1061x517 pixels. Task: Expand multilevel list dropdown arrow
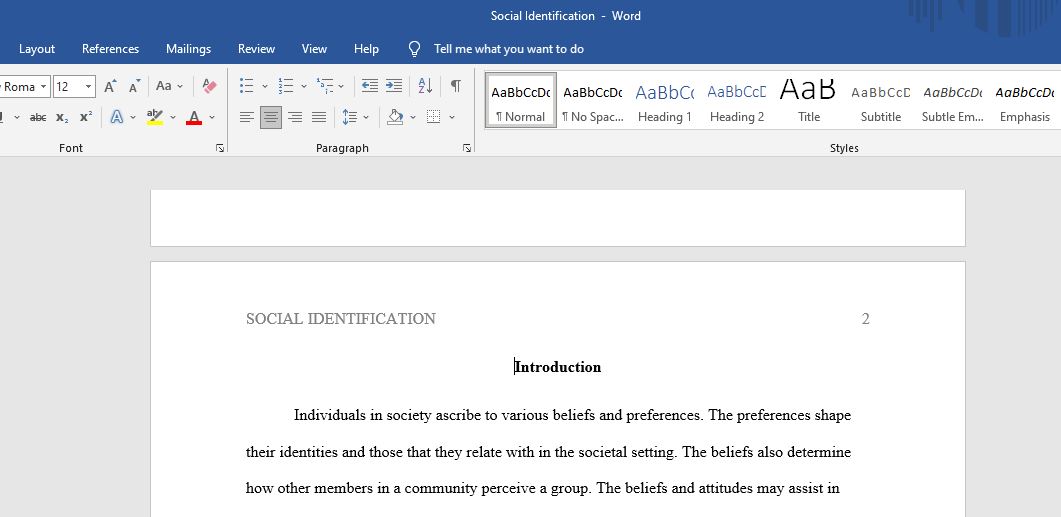(341, 86)
